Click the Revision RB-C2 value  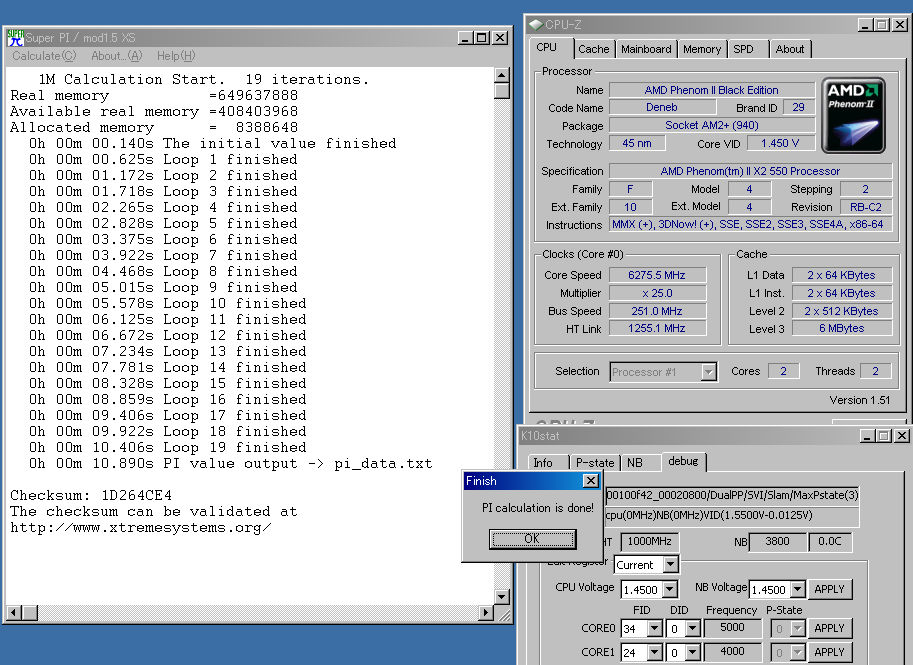point(866,207)
